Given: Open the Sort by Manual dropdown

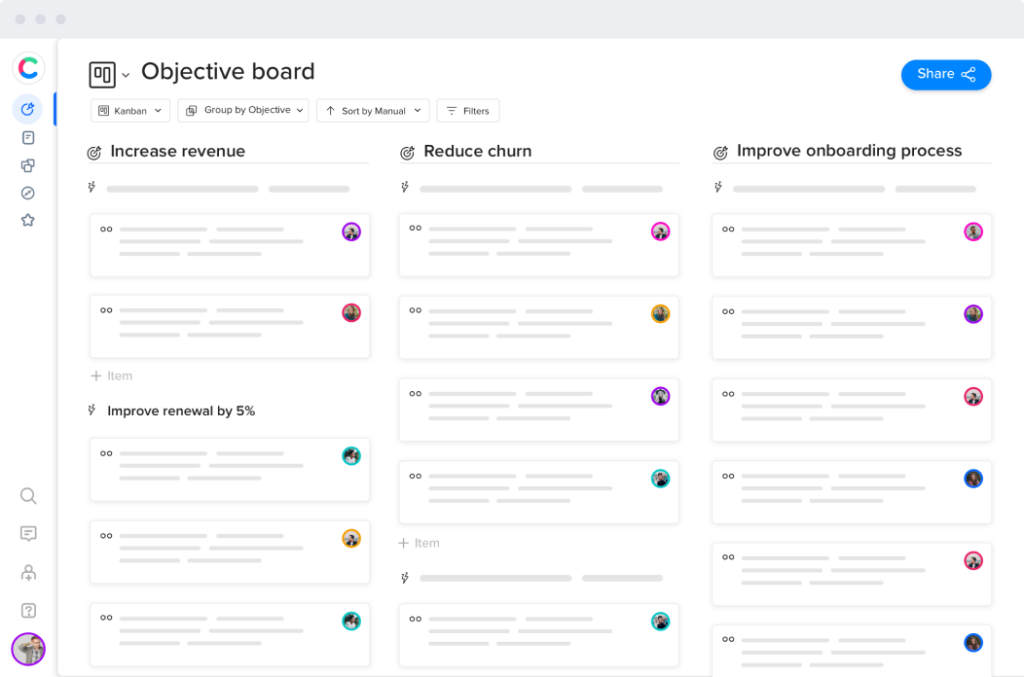Looking at the screenshot, I should pos(372,110).
